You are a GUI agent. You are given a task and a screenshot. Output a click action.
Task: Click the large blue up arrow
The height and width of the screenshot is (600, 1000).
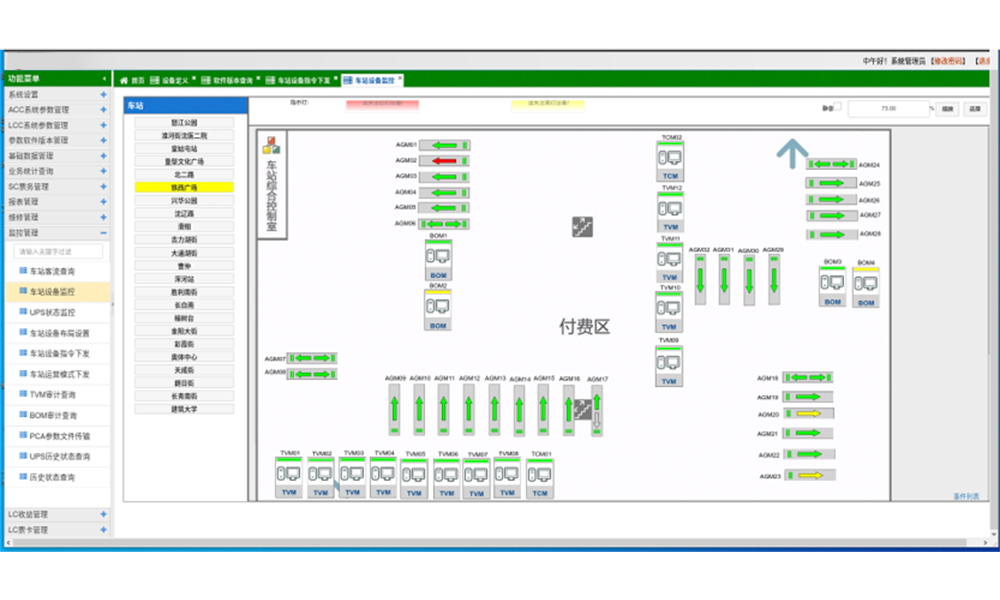click(792, 152)
